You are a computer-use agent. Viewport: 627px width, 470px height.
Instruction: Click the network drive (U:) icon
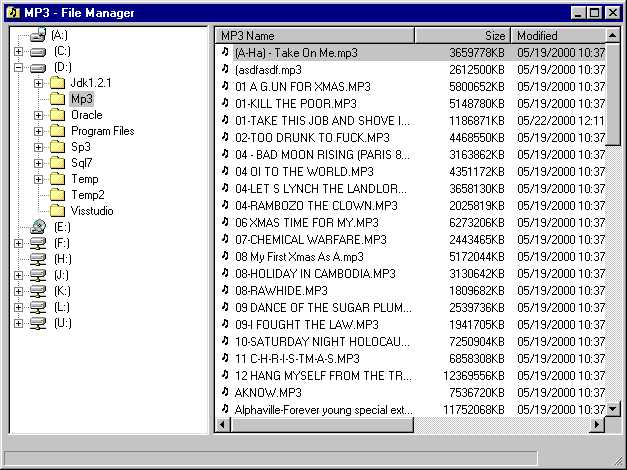pos(37,323)
